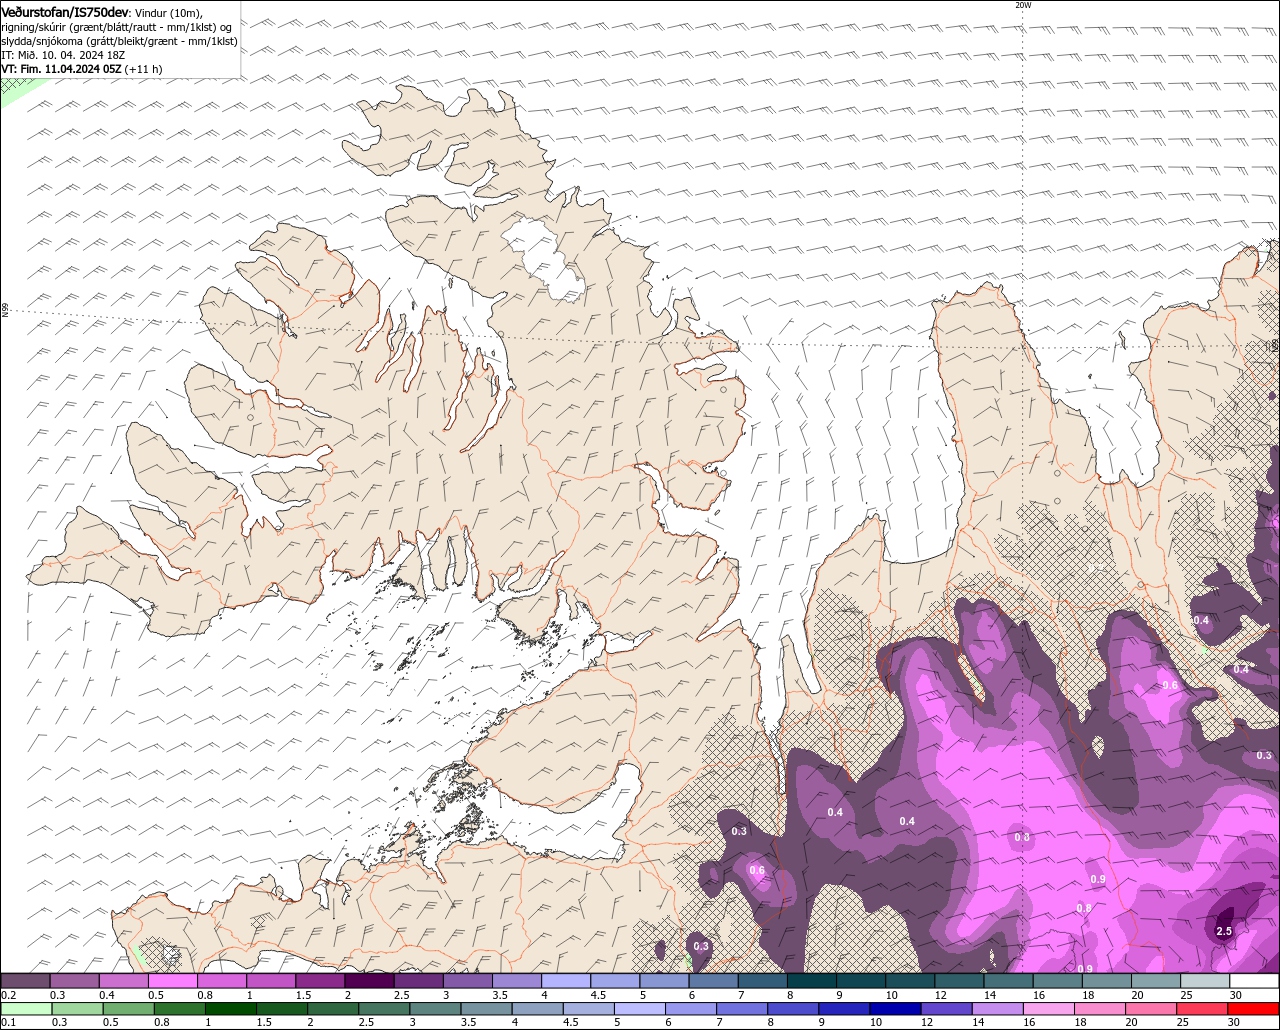This screenshot has width=1280, height=1030.
Task: Click the pink 20 swatch in rain scale
Action: coord(1152,1009)
